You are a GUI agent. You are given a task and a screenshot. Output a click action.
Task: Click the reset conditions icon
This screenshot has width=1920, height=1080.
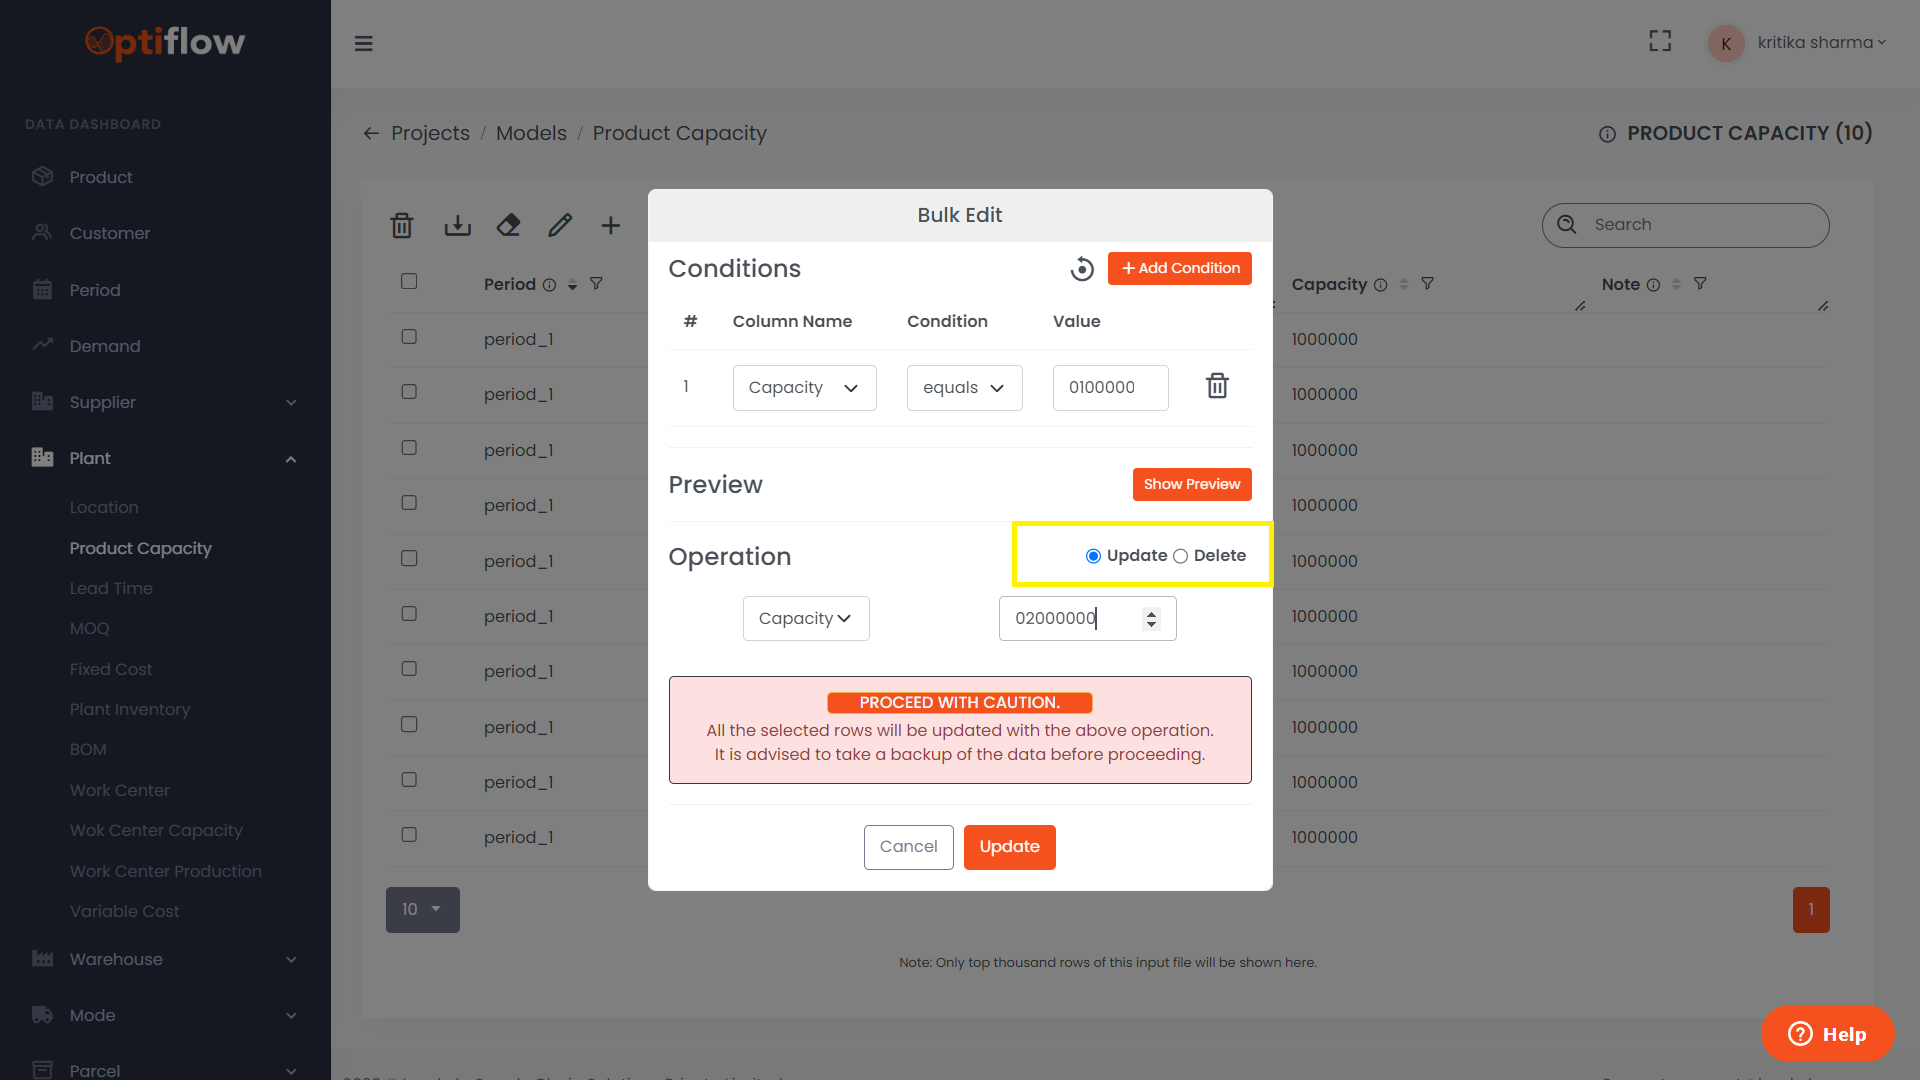(x=1082, y=269)
